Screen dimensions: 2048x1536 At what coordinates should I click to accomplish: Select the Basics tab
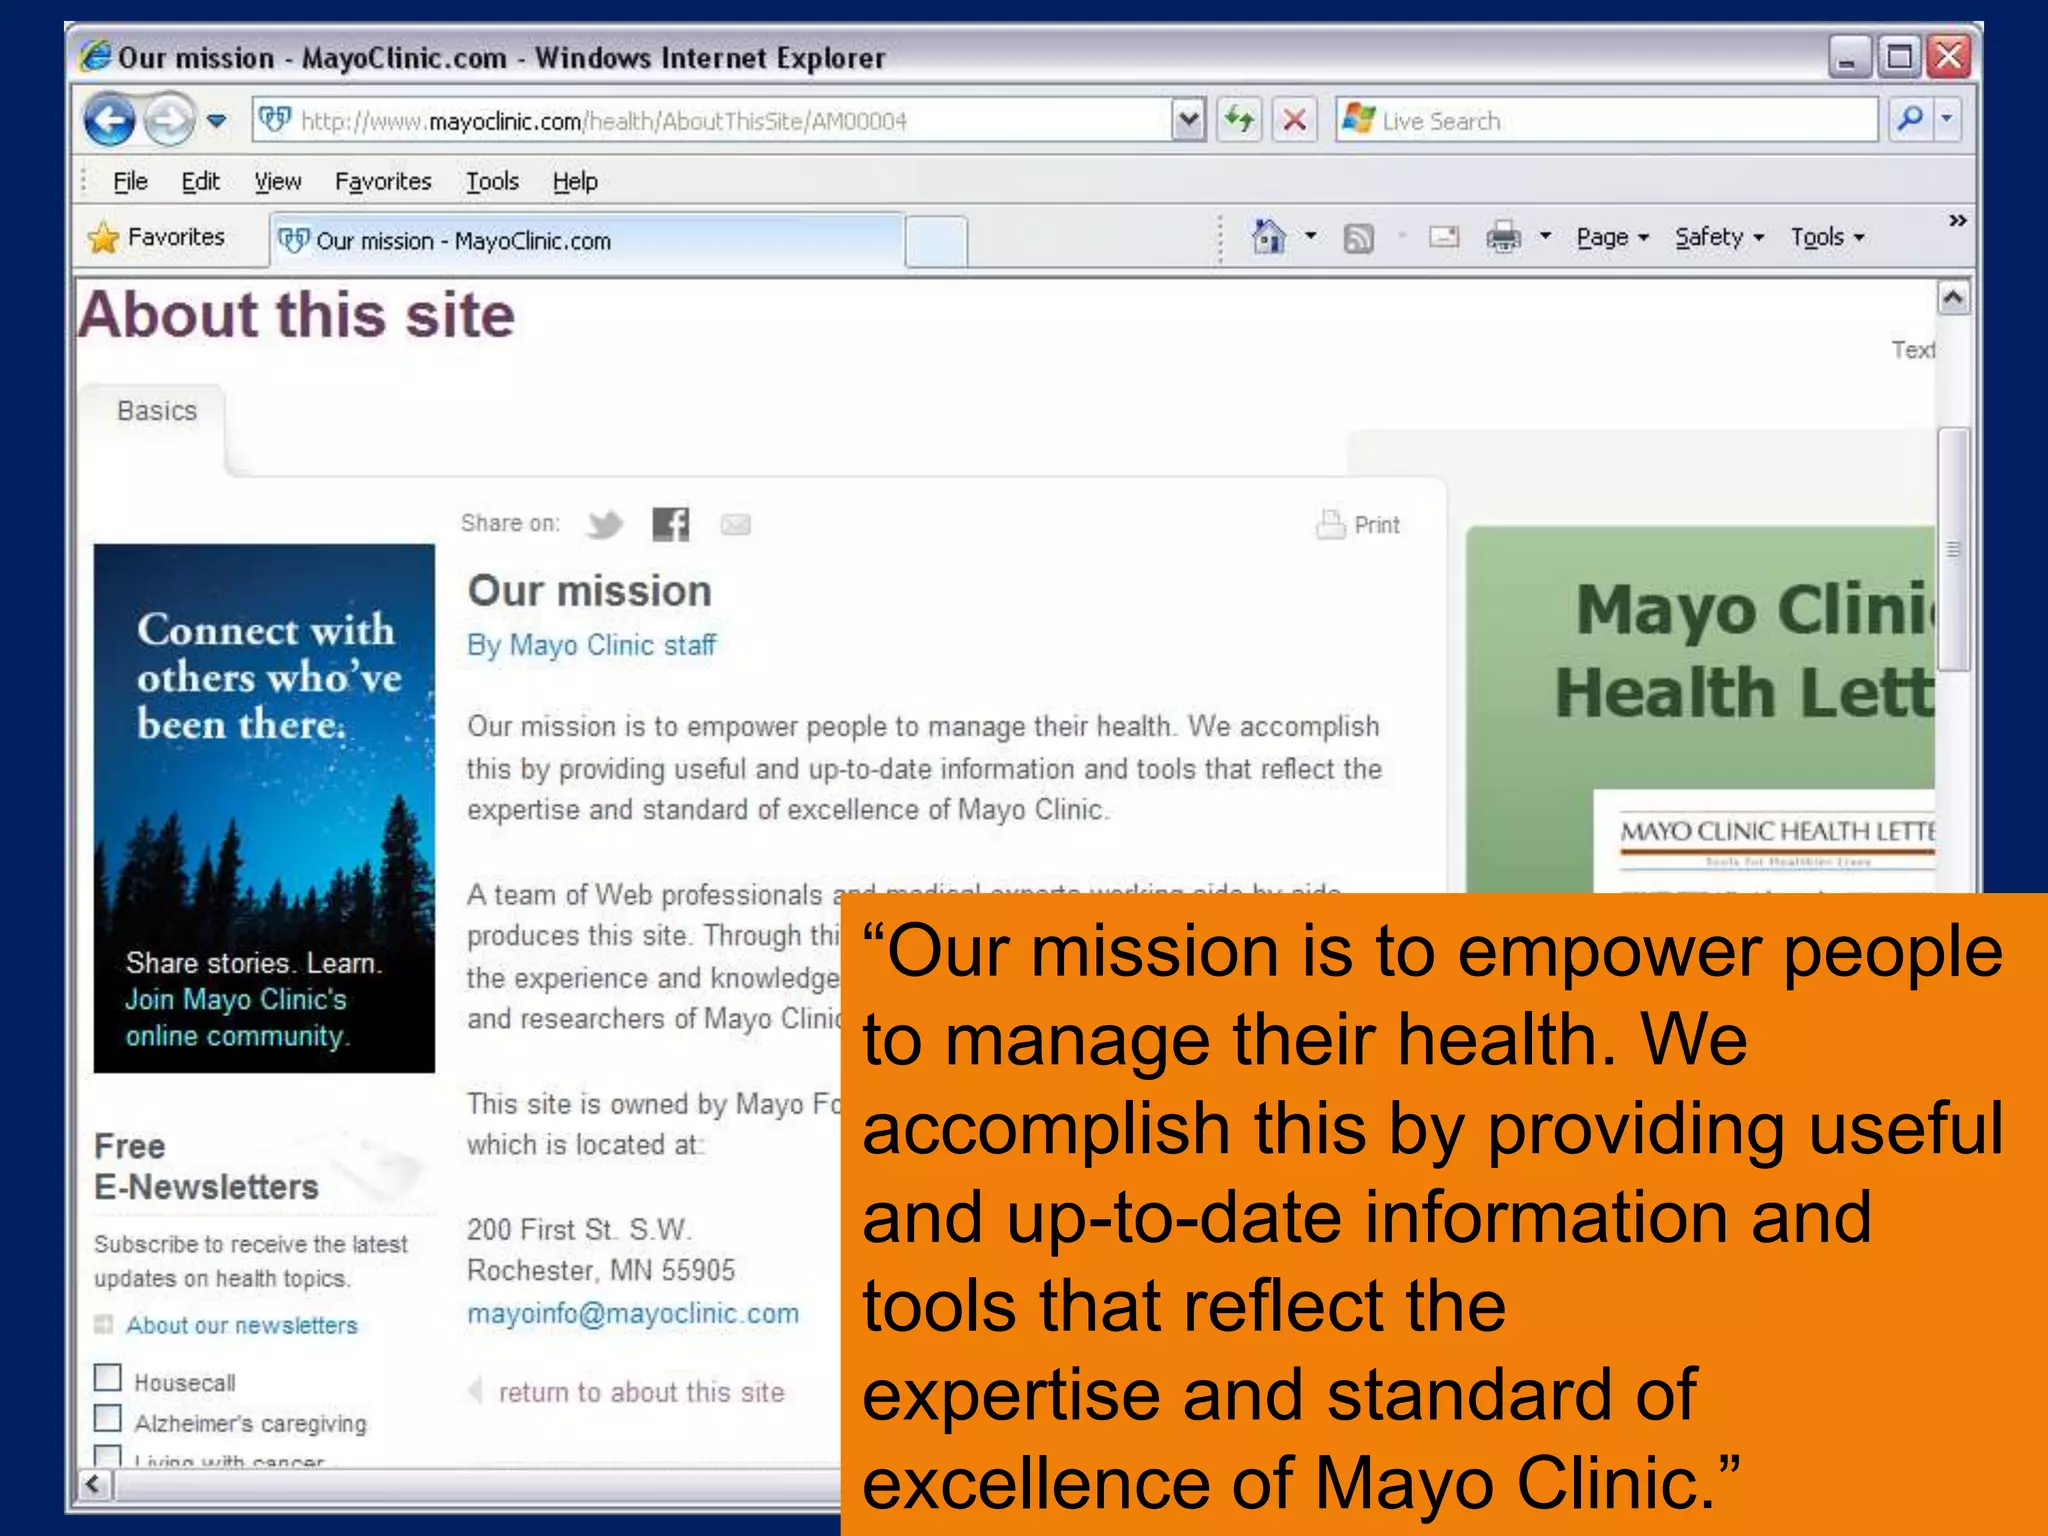(156, 411)
